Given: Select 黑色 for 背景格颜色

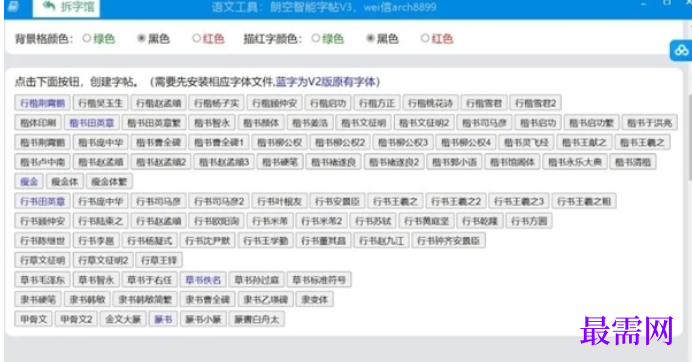Looking at the screenshot, I should click(x=141, y=38).
